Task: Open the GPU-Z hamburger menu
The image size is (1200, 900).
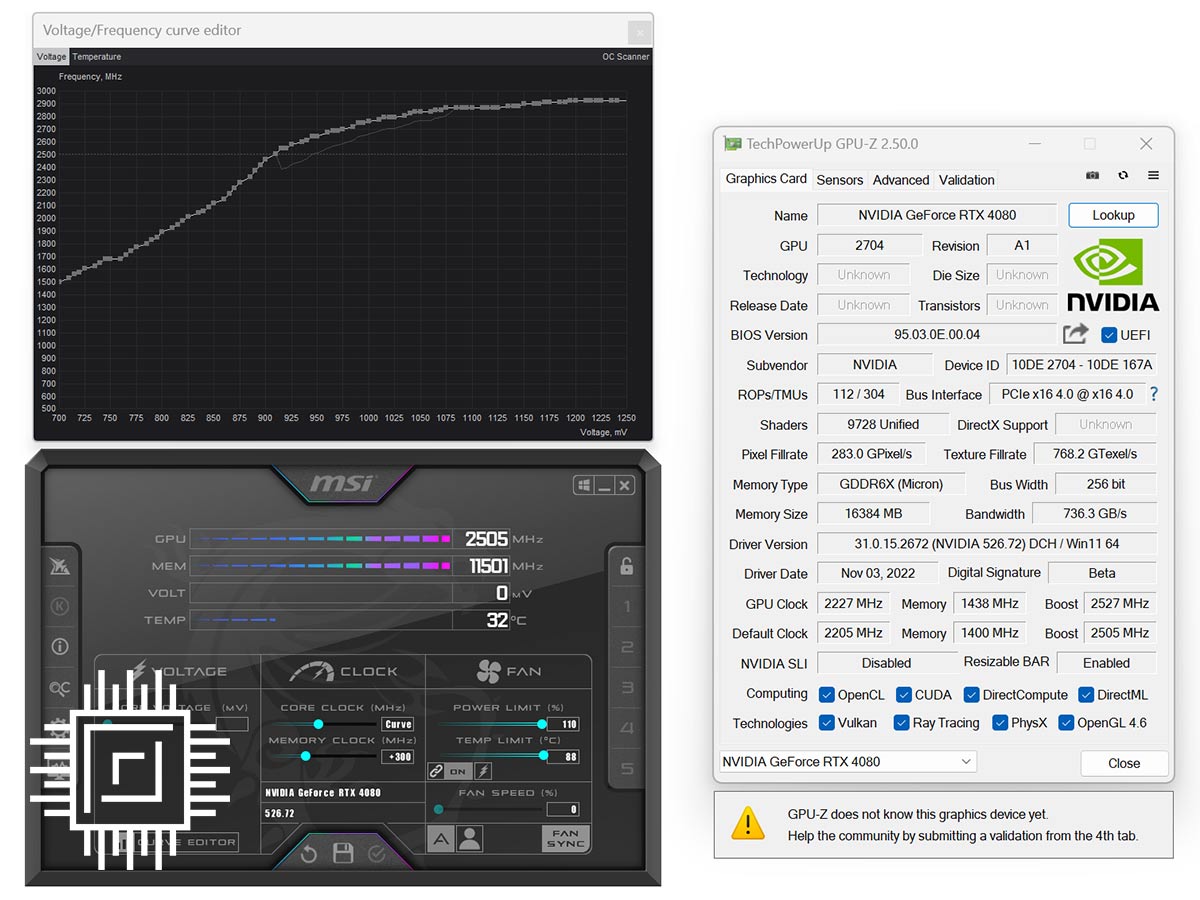Action: coord(1153,175)
